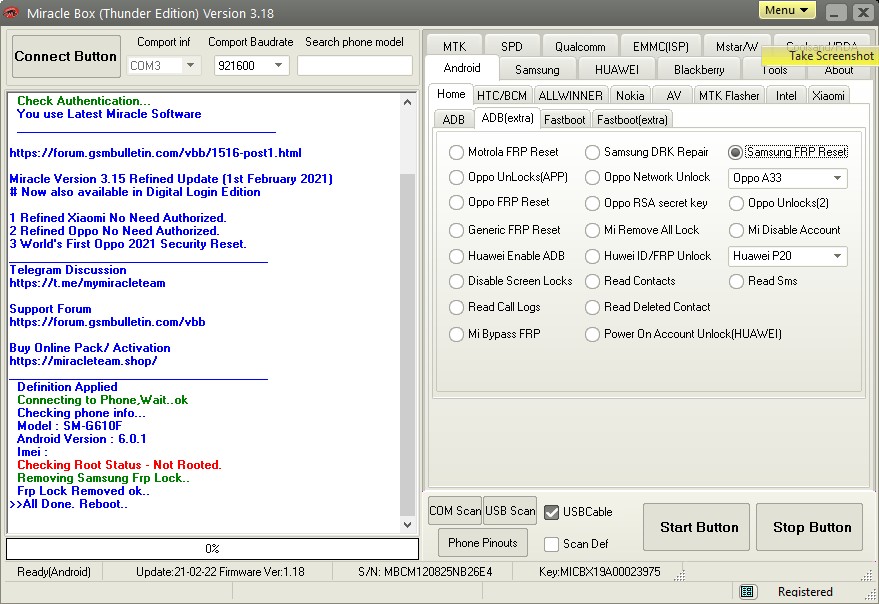The height and width of the screenshot is (604, 879).
Task: Click the Search phone model input field
Action: point(355,66)
